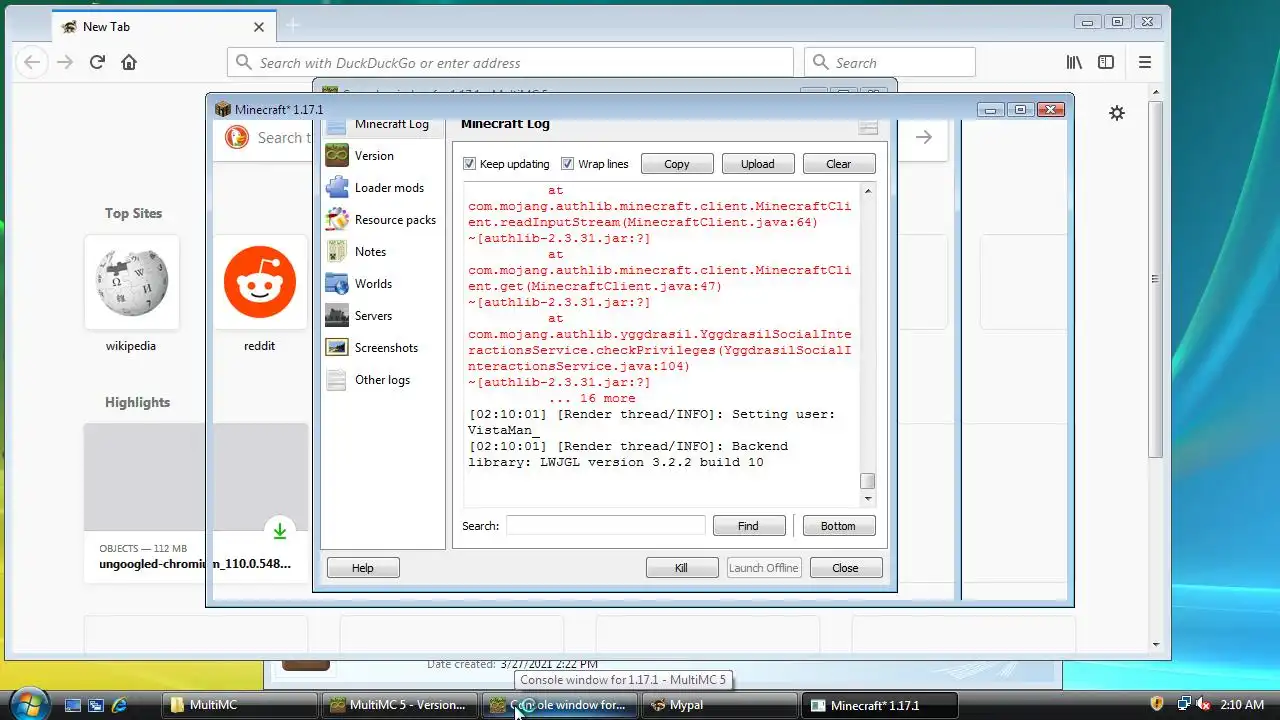This screenshot has height=720, width=1280.
Task: Open the browser library icon
Action: [1074, 62]
